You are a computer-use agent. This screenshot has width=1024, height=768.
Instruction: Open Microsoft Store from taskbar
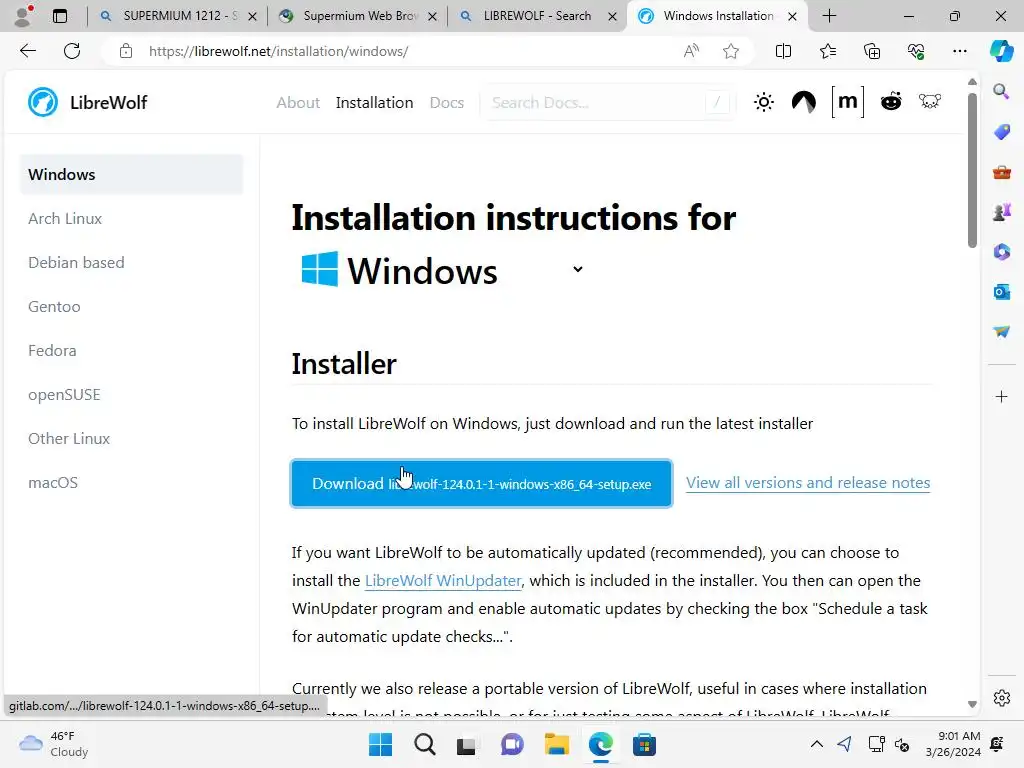pos(644,744)
